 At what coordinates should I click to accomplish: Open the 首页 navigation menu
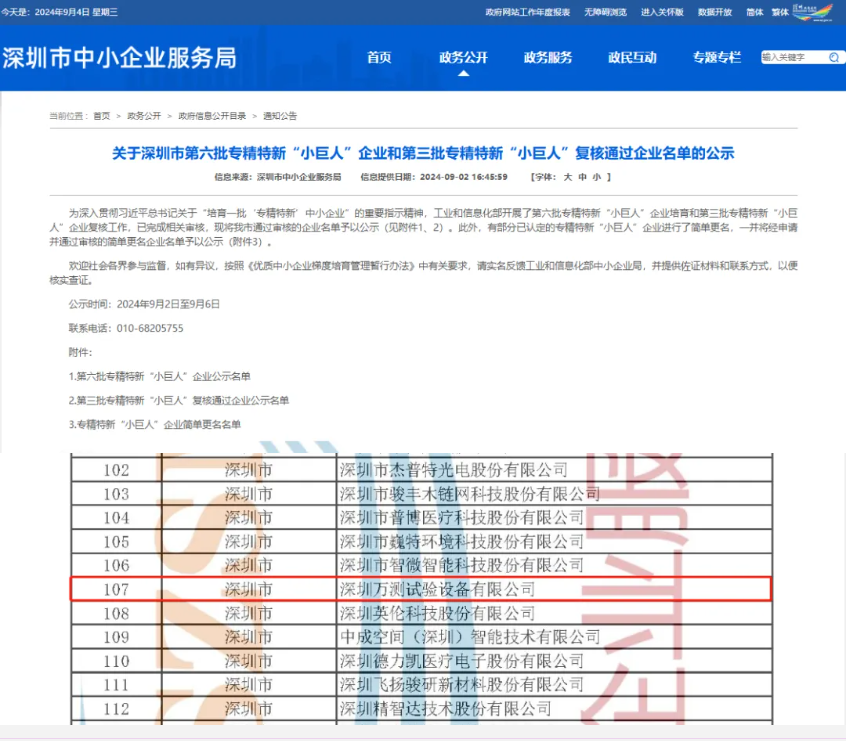click(379, 57)
